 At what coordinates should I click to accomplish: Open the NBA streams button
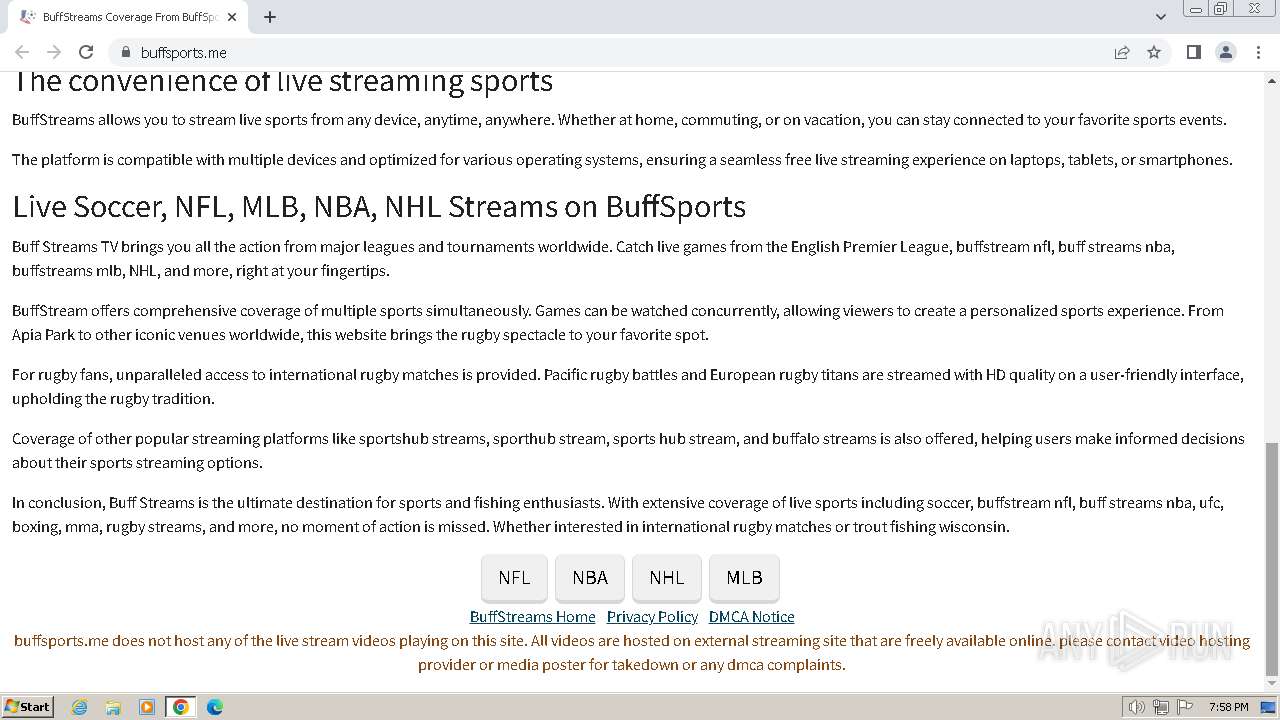[x=590, y=578]
